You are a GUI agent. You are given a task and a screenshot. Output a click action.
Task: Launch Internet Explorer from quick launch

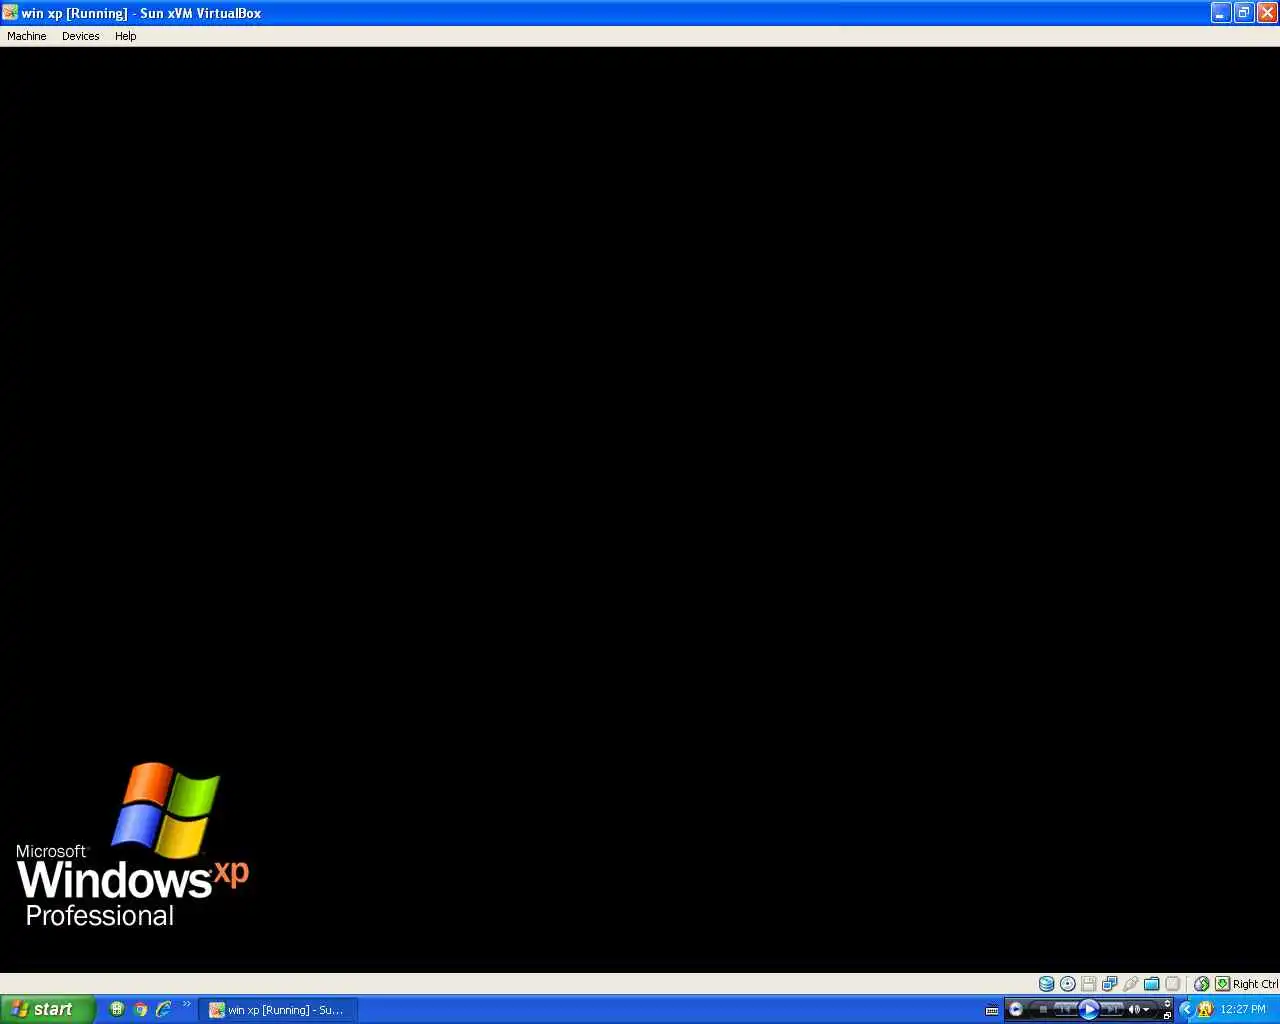(x=163, y=1009)
